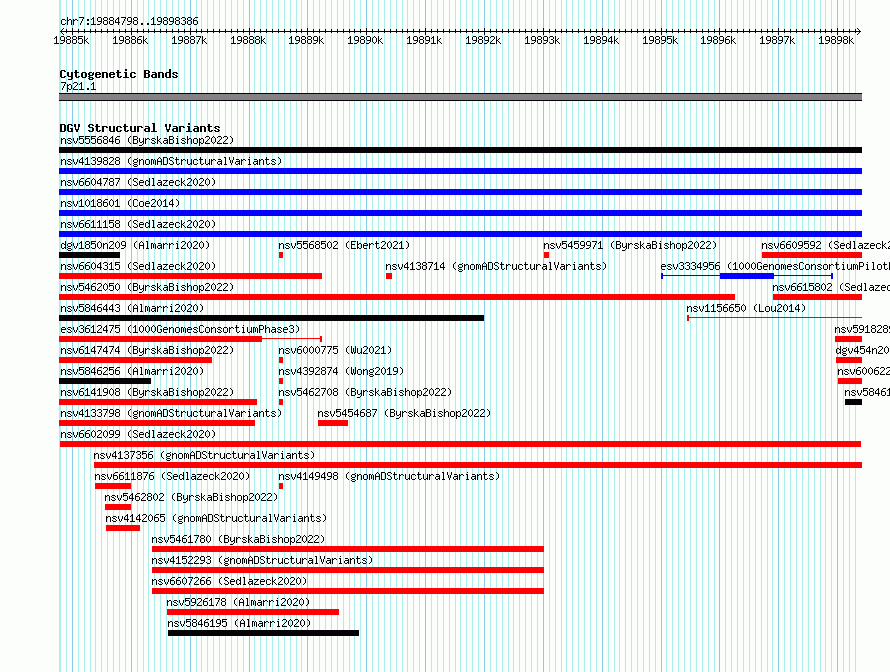890x672 pixels.
Task: Click the black bar under nsv5846443
Action: pyautogui.click(x=271, y=318)
